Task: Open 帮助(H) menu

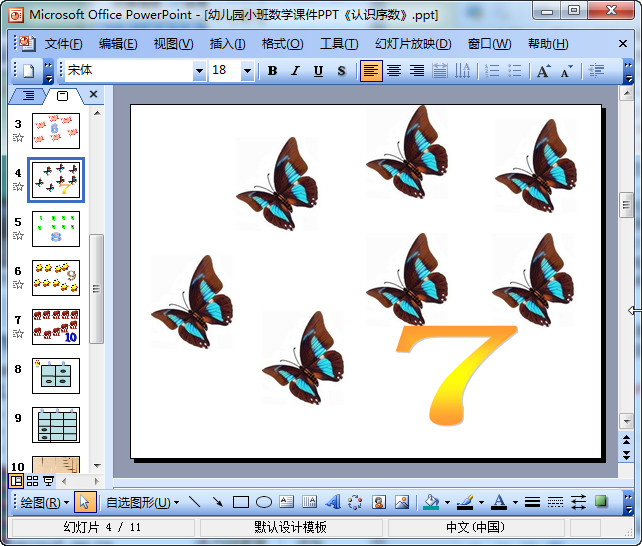Action: click(548, 43)
